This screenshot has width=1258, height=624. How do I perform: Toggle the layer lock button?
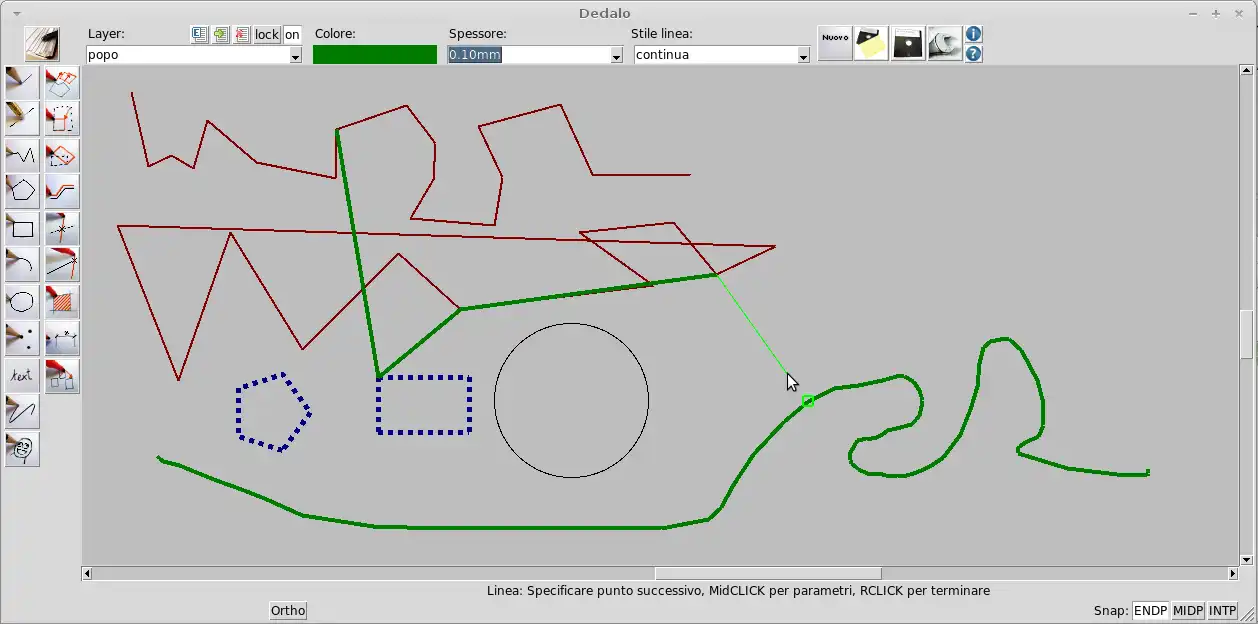(x=267, y=34)
